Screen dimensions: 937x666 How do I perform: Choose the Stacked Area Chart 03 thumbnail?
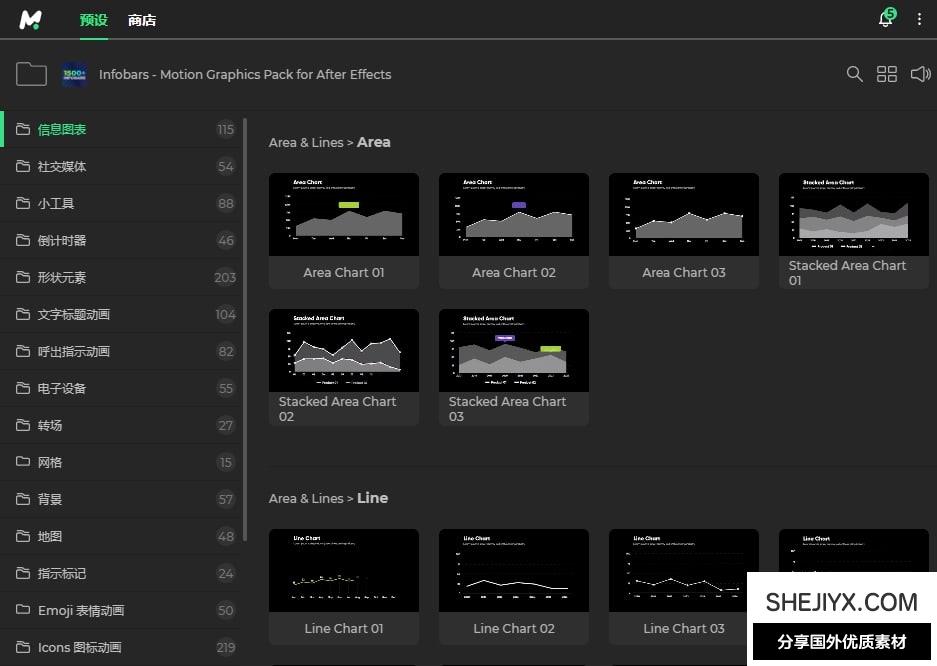[x=514, y=350]
